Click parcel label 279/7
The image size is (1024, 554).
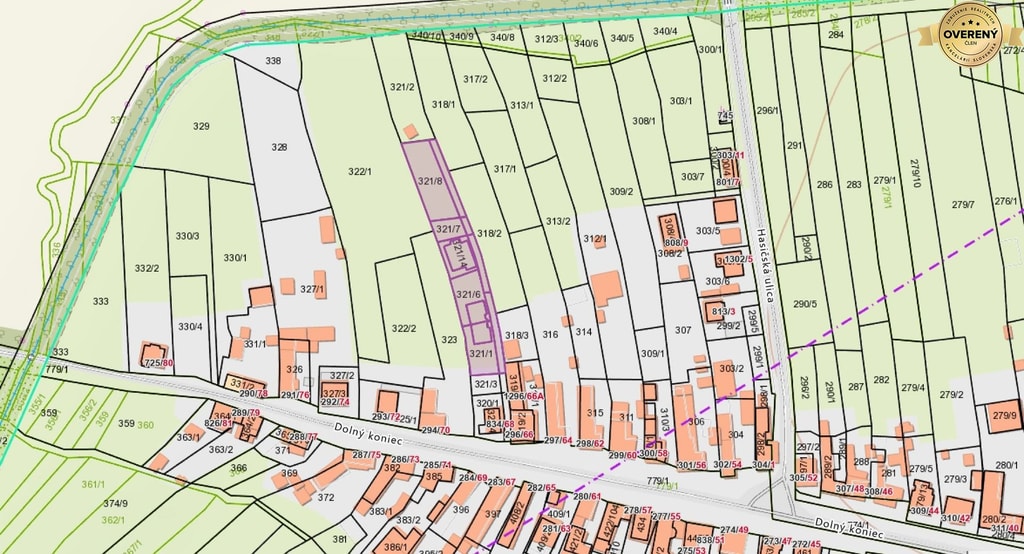963,204
